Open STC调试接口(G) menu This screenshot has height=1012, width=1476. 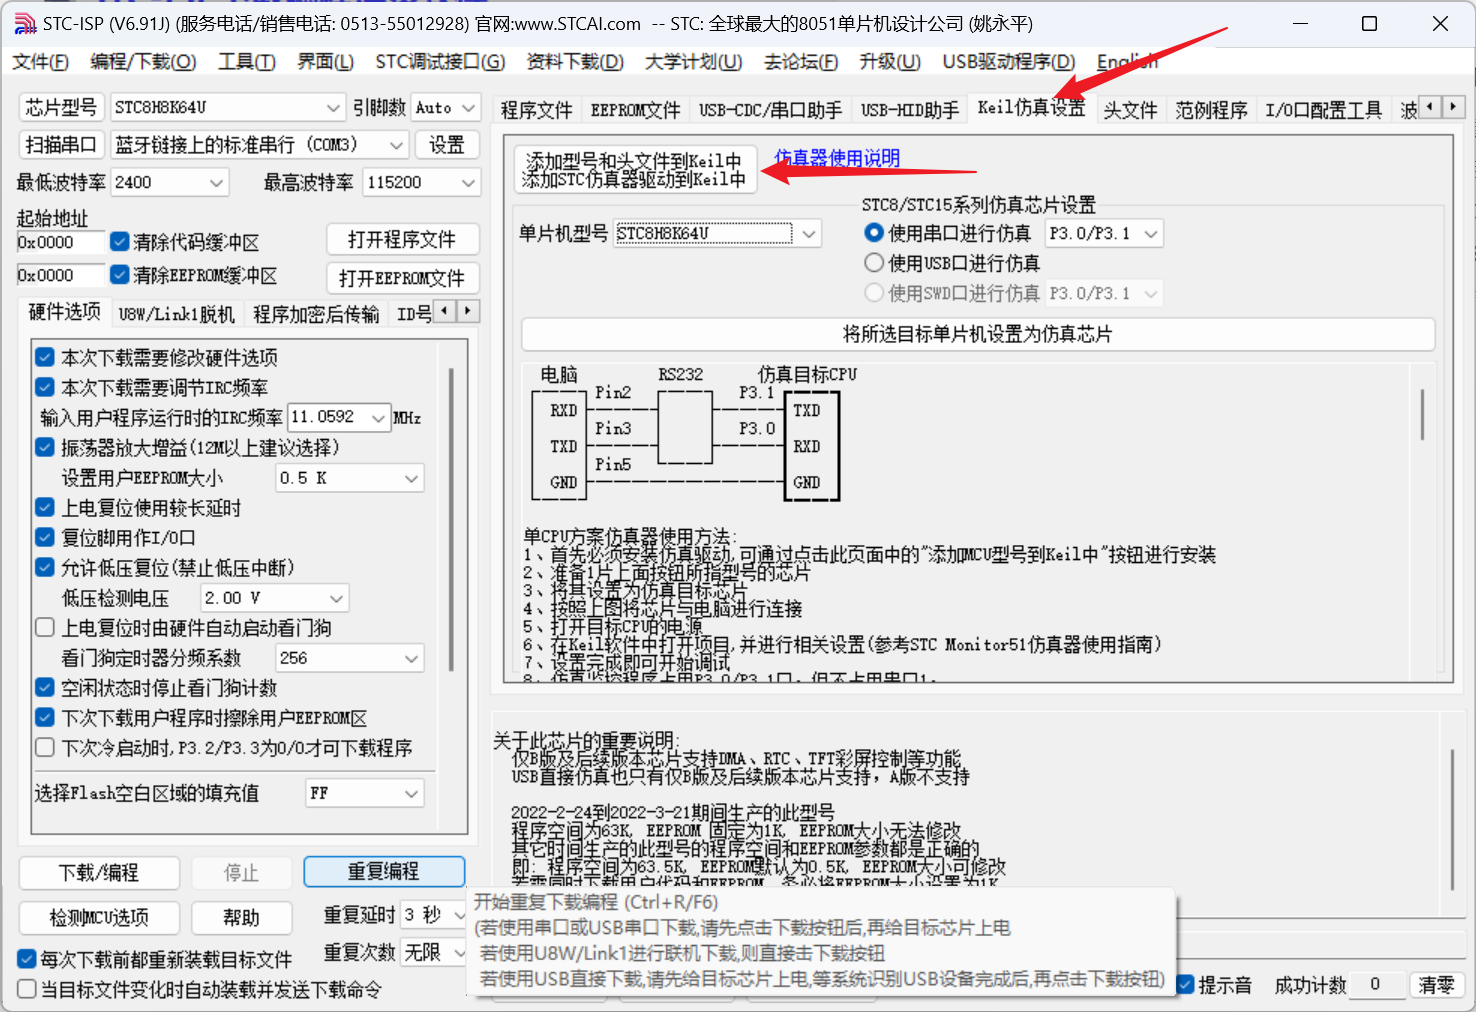pos(440,62)
